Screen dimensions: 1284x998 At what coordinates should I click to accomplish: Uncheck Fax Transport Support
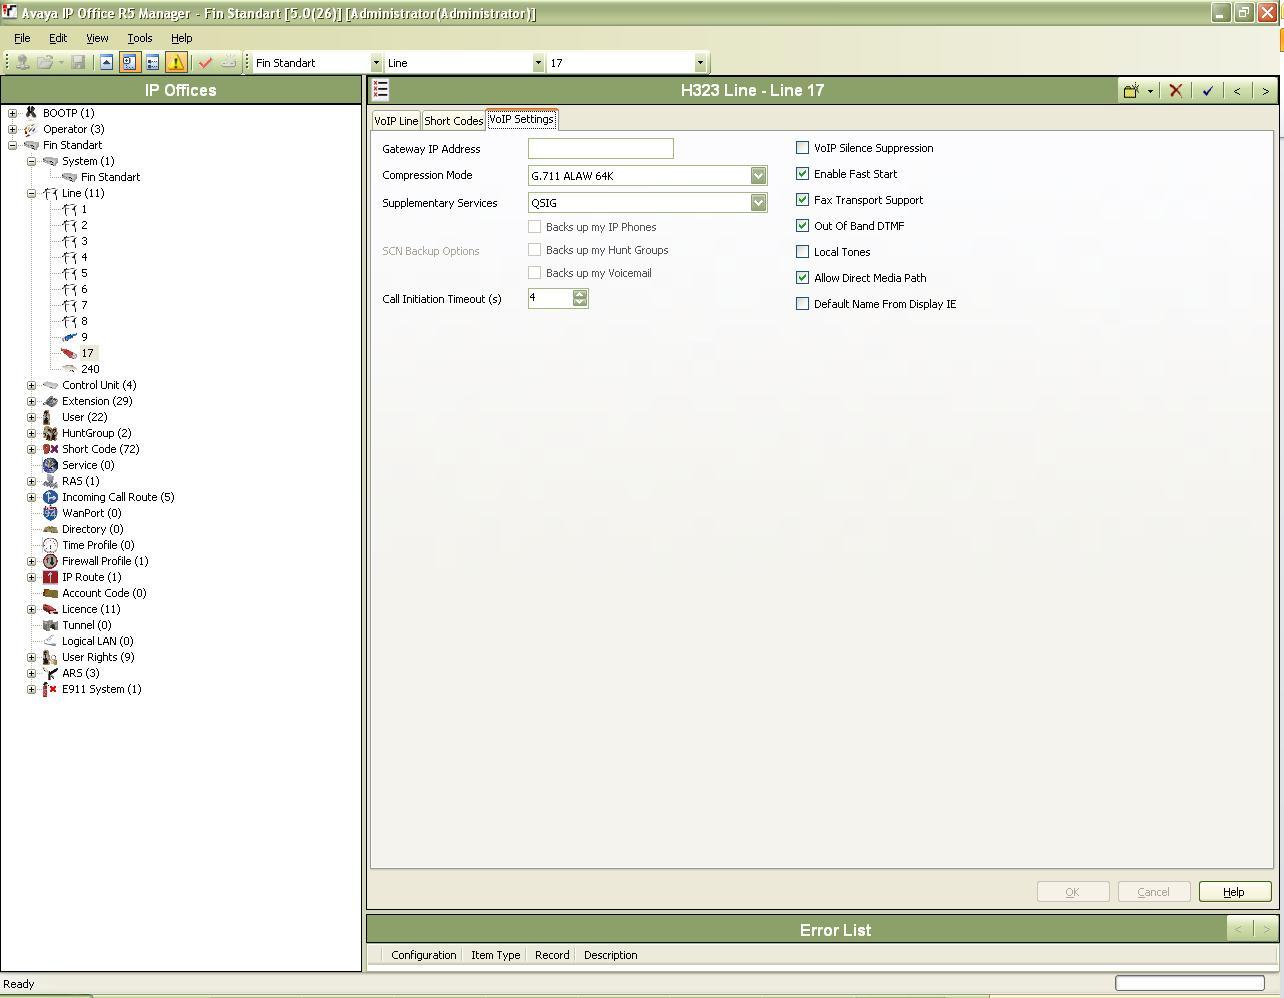(x=802, y=200)
